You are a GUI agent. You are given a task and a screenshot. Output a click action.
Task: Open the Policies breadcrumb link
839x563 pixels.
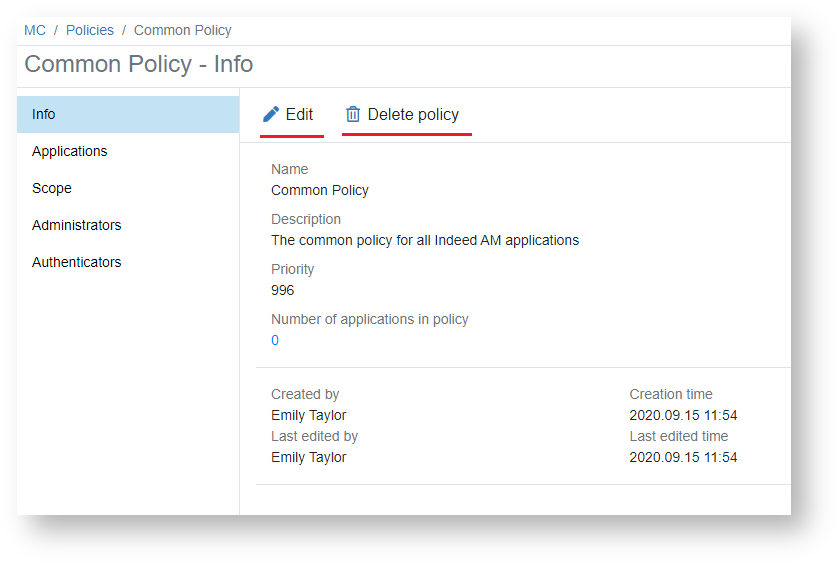tap(89, 31)
